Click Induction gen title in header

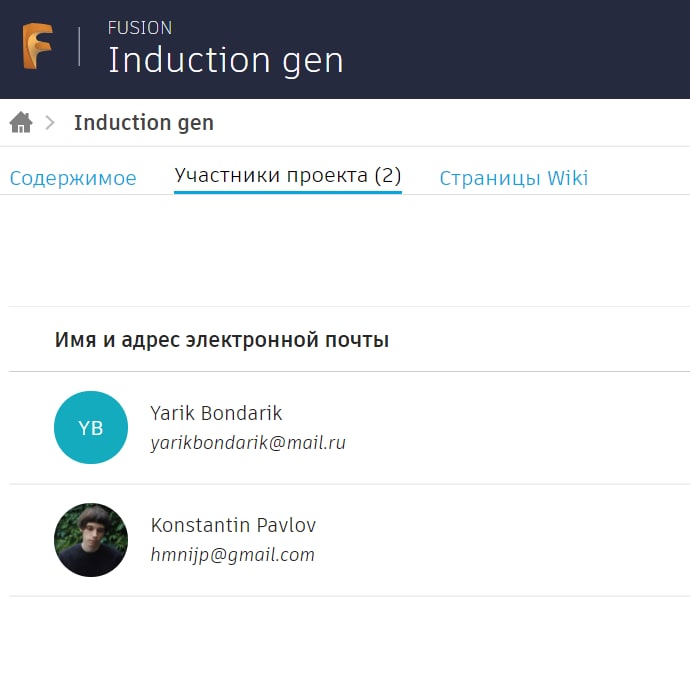(x=226, y=60)
